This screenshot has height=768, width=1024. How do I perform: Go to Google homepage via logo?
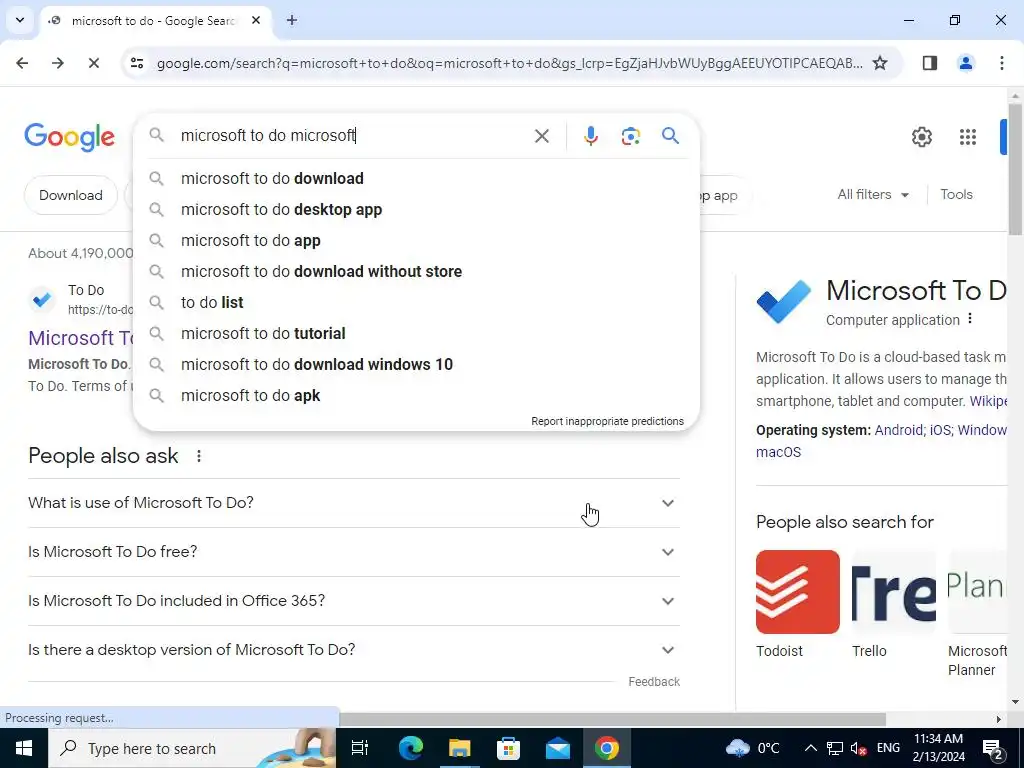coord(69,137)
